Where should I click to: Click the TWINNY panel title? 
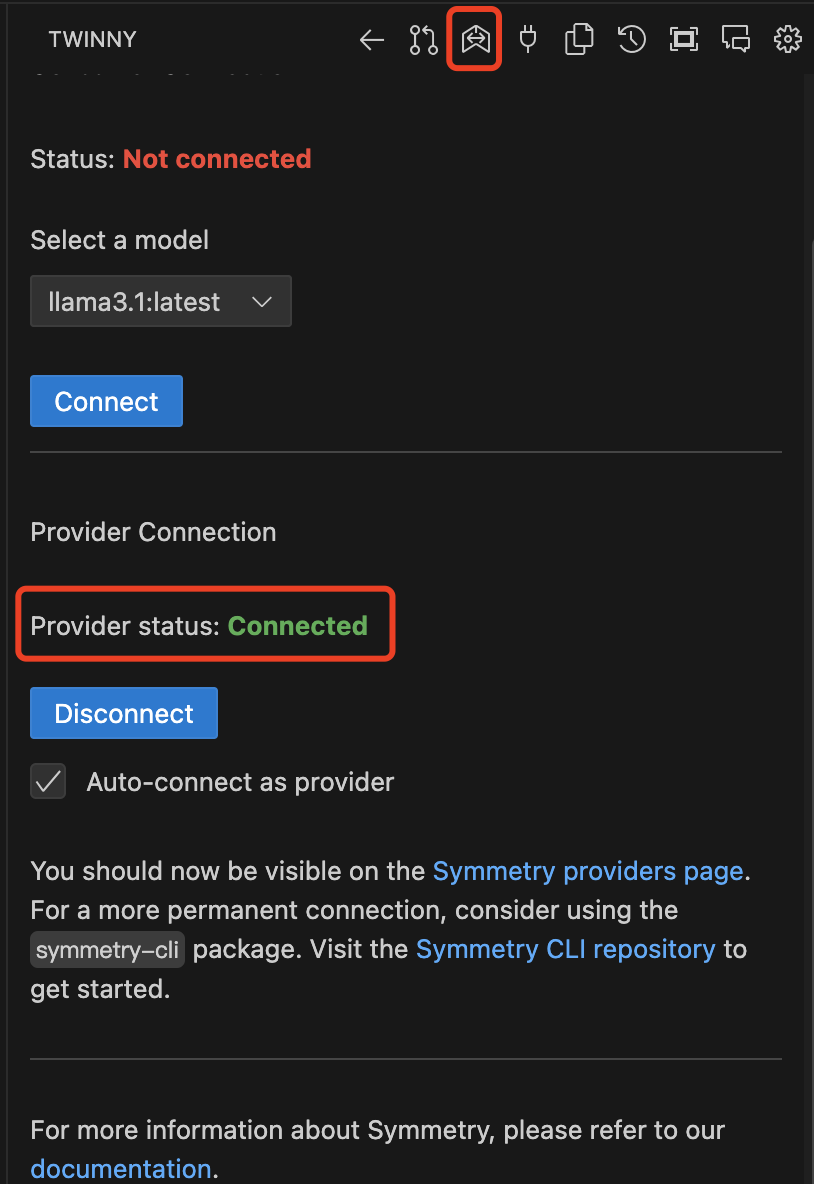click(92, 39)
